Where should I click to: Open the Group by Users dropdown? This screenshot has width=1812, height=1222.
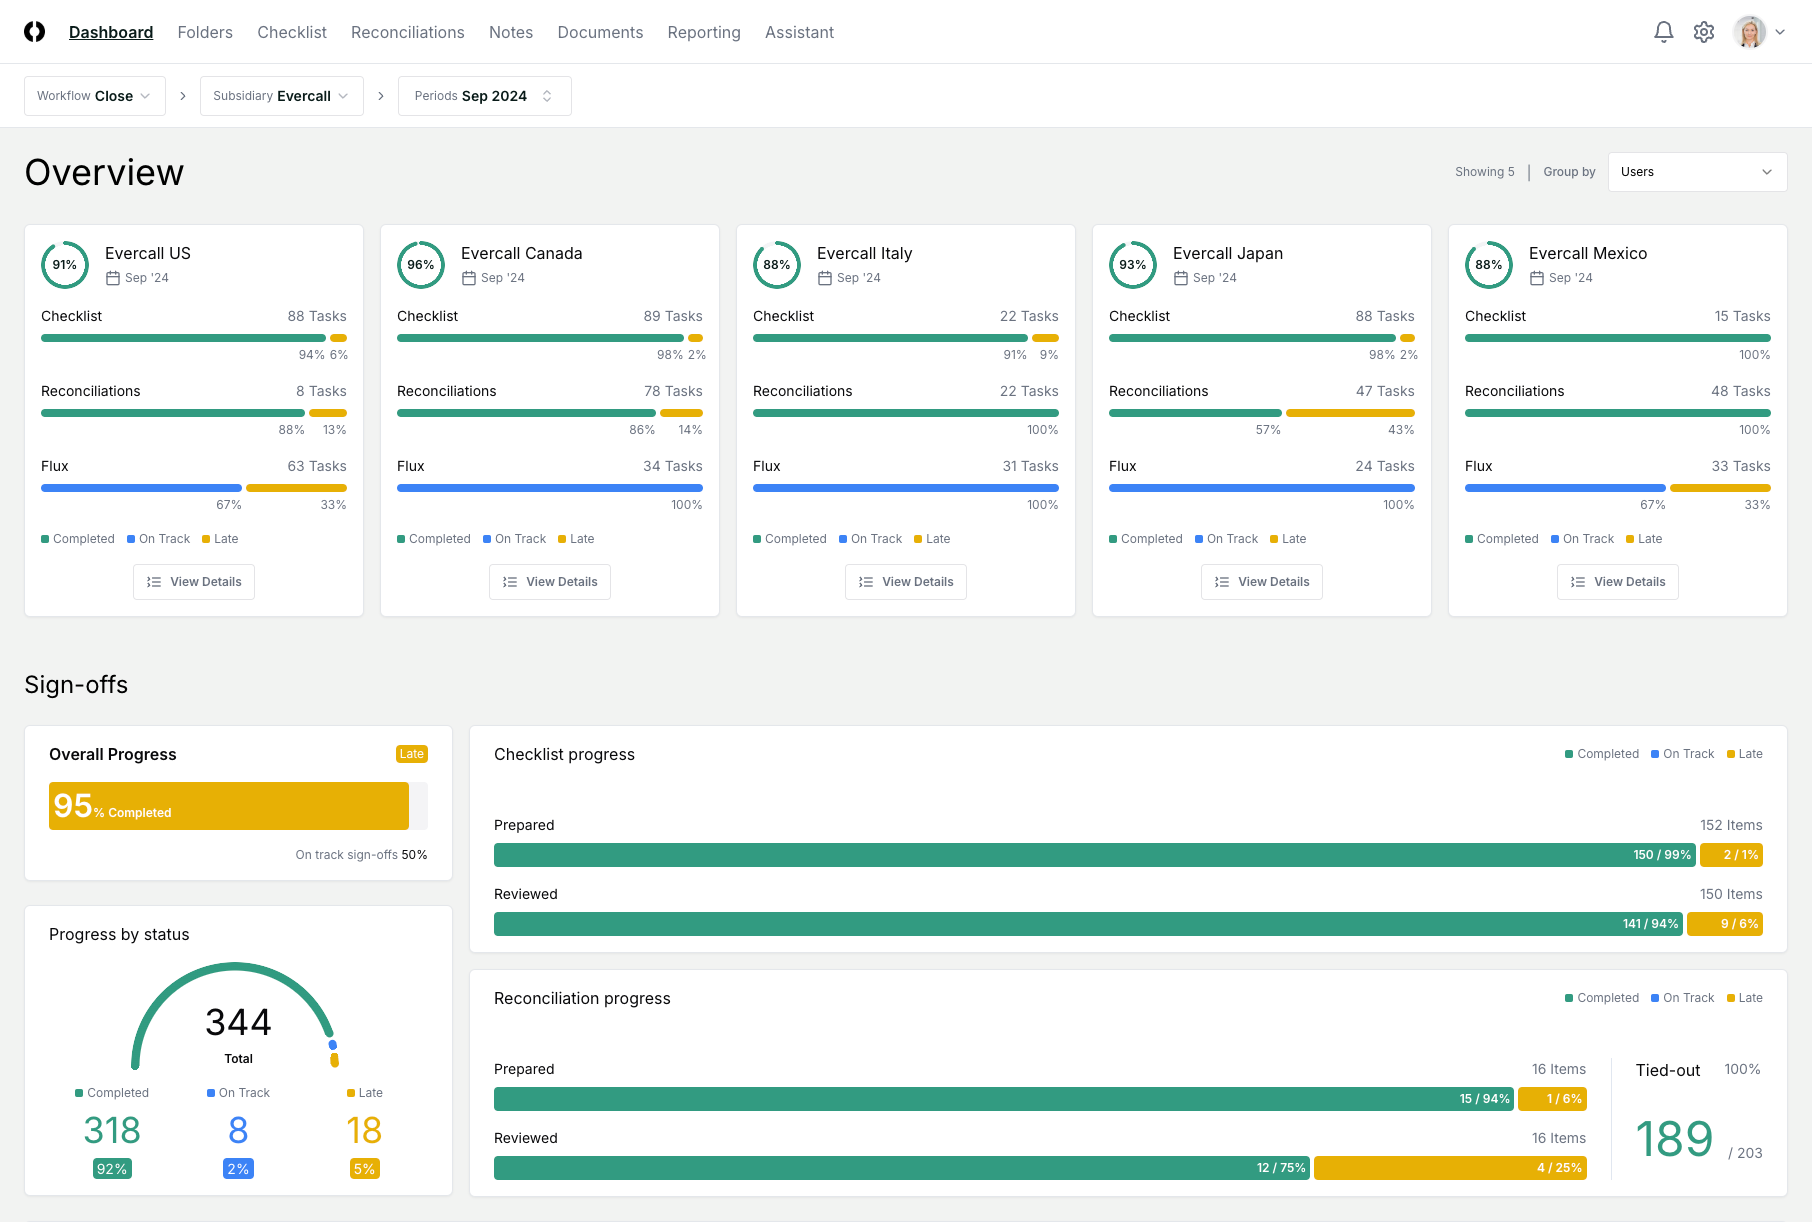tap(1697, 172)
